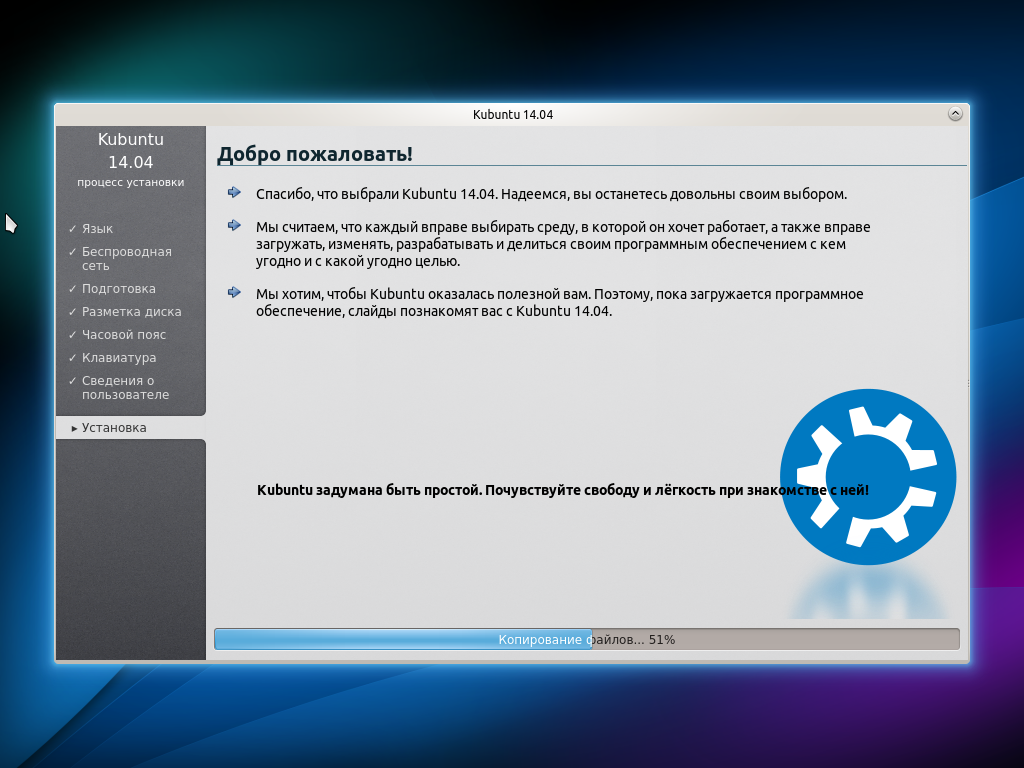
Task: Click the 'Kubuntu задумана быть простой' slogan
Action: tap(563, 490)
